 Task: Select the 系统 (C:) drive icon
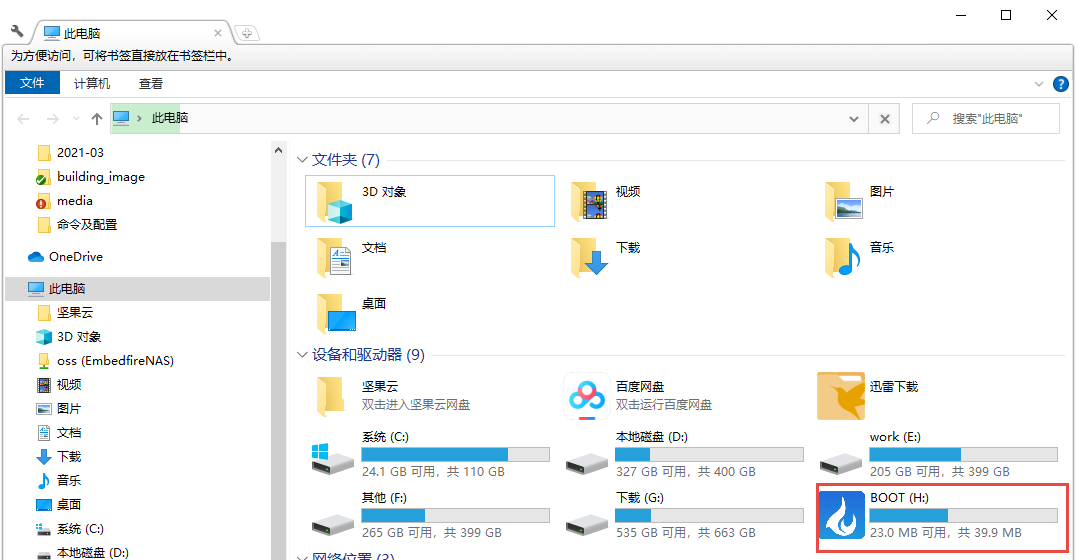(332, 458)
